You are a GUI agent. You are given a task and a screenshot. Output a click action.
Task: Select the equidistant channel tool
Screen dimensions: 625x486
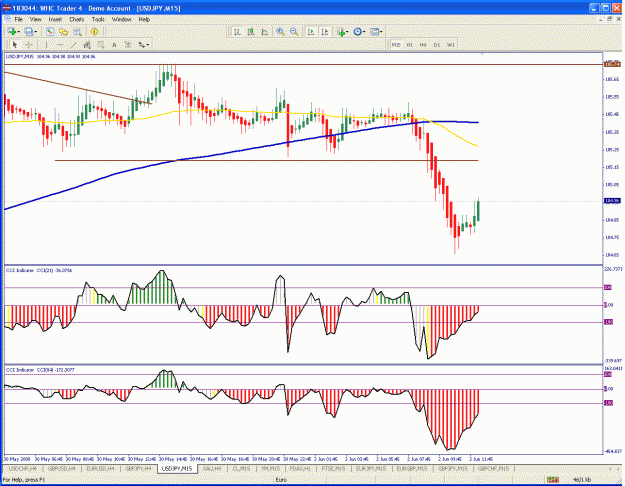click(87, 45)
